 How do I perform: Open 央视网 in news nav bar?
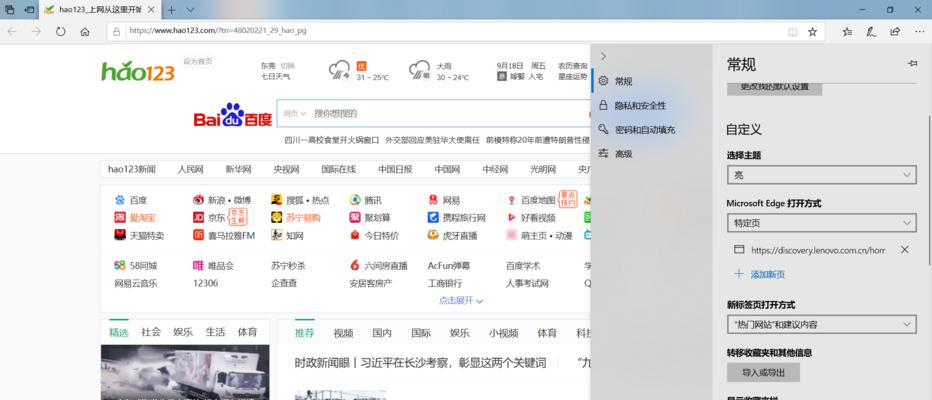[286, 169]
